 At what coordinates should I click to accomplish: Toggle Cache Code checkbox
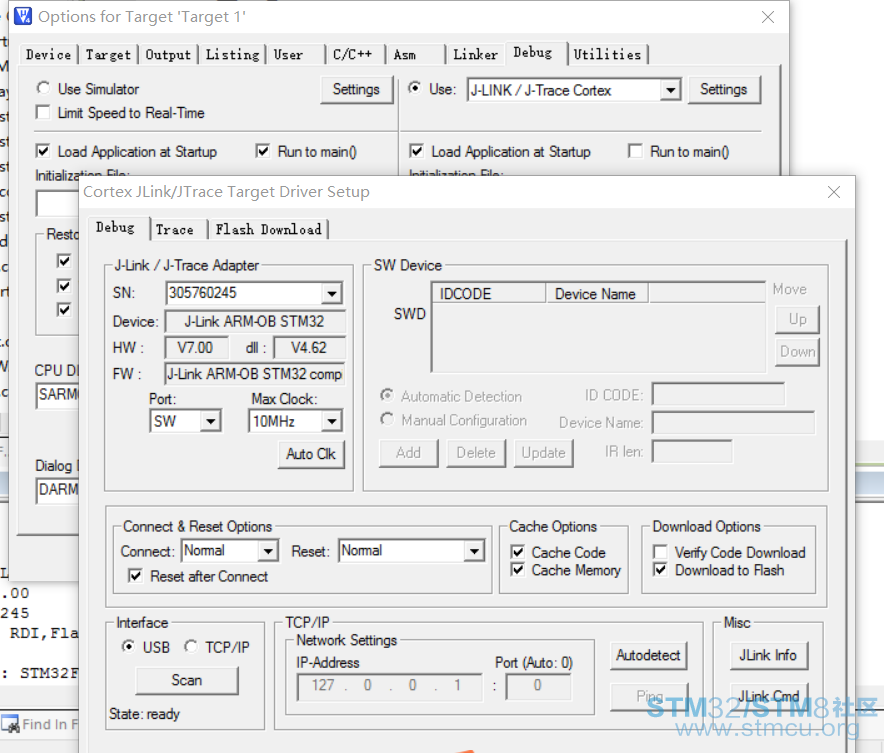pyautogui.click(x=518, y=552)
